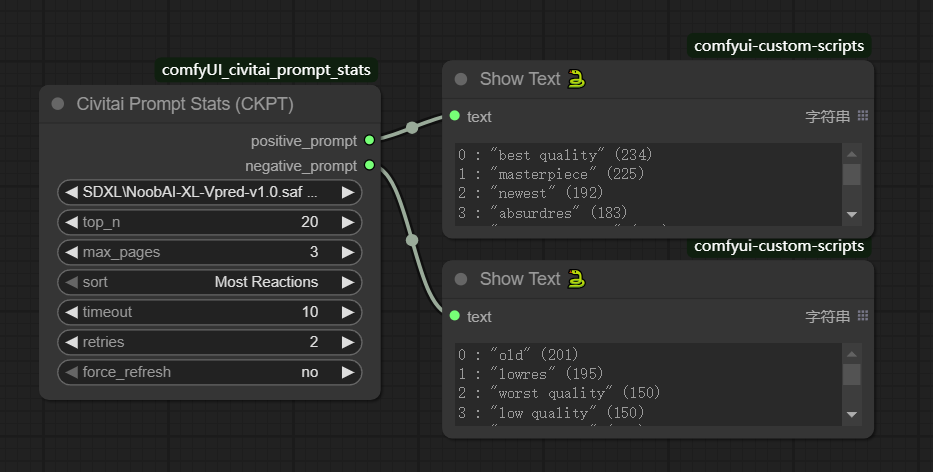Collapse the upper Show Text node dot
Viewport: 933px width, 472px height.
pyautogui.click(x=461, y=79)
